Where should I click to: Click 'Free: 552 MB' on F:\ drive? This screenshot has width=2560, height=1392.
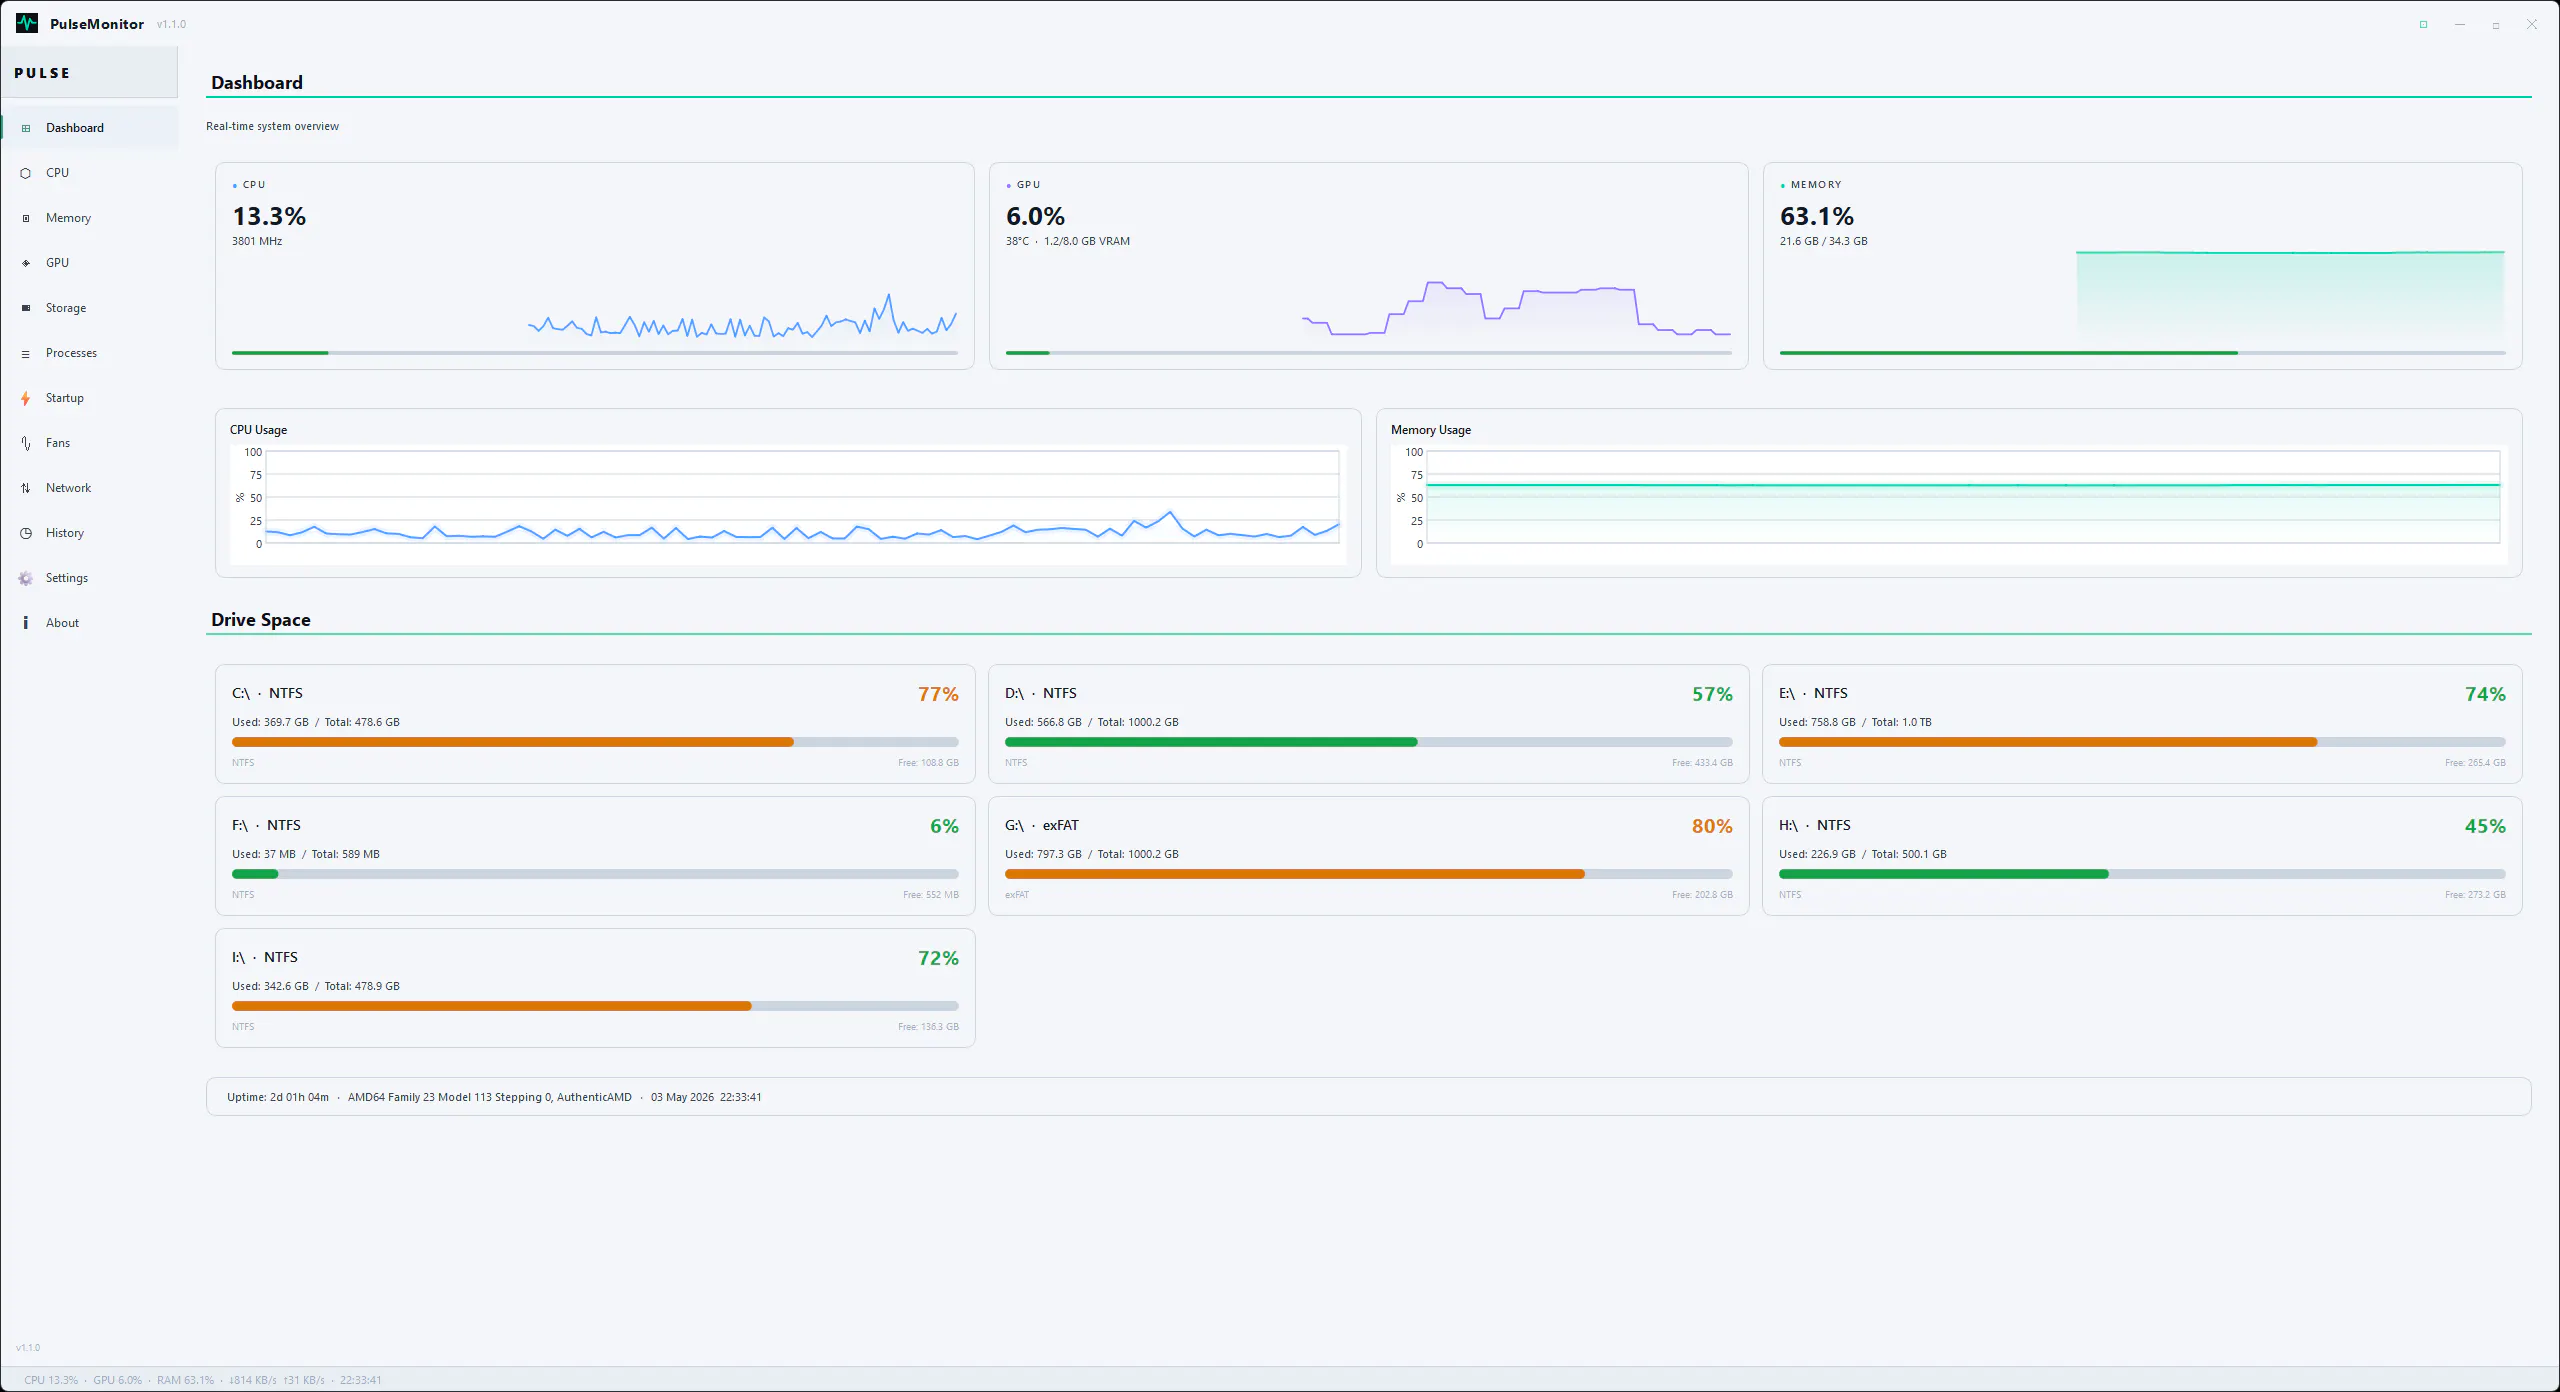[x=930, y=895]
